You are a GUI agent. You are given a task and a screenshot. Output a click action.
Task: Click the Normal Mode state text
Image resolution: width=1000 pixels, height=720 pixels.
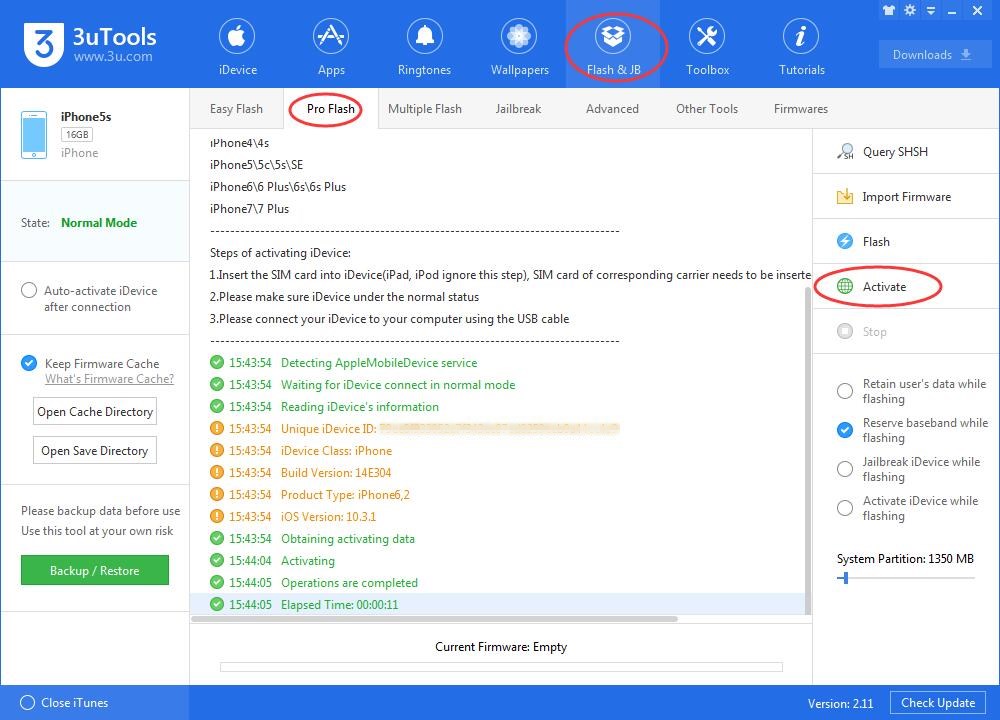pyautogui.click(x=99, y=223)
